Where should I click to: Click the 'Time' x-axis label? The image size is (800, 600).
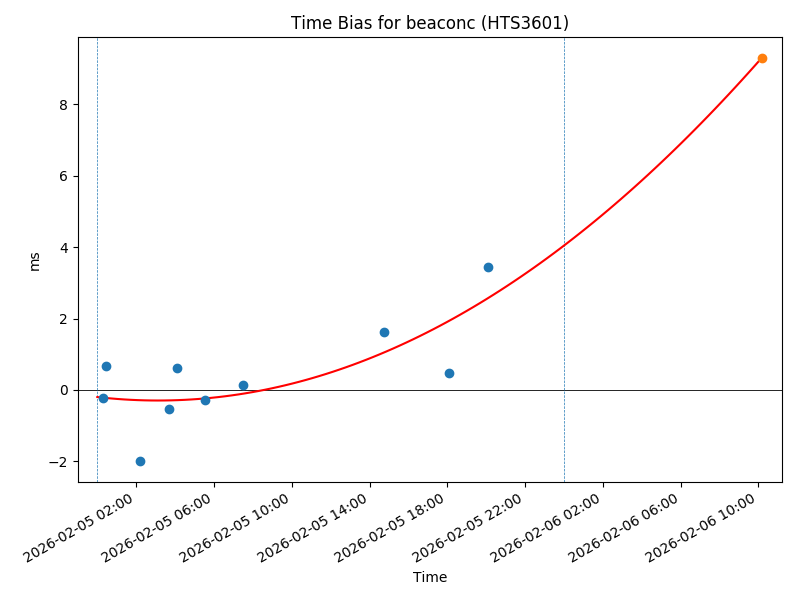pyautogui.click(x=430, y=577)
